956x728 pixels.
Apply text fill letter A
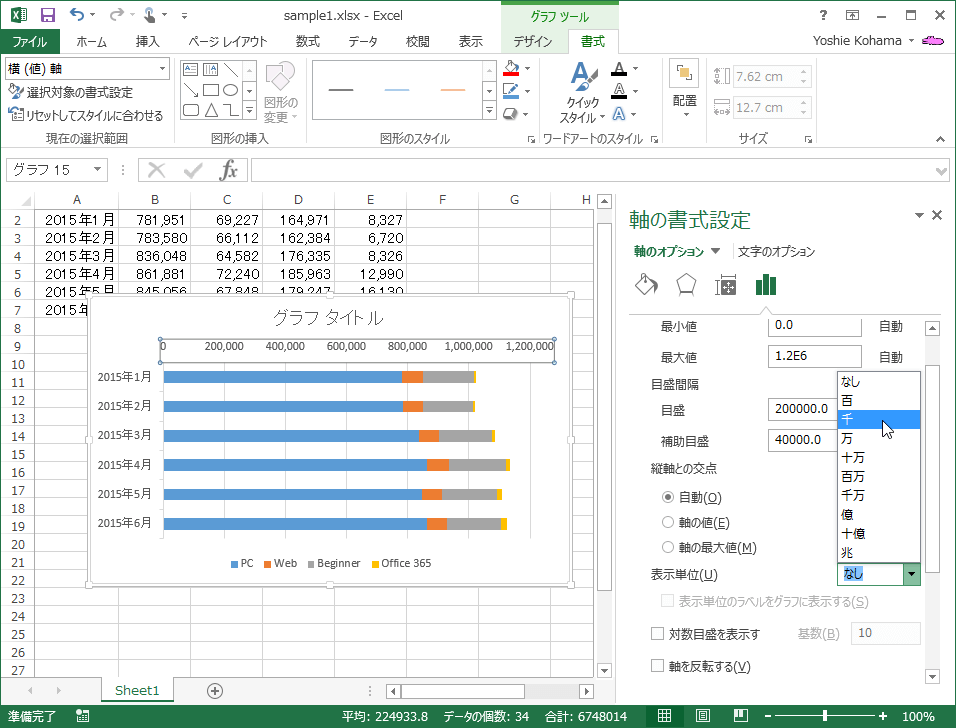click(x=619, y=69)
